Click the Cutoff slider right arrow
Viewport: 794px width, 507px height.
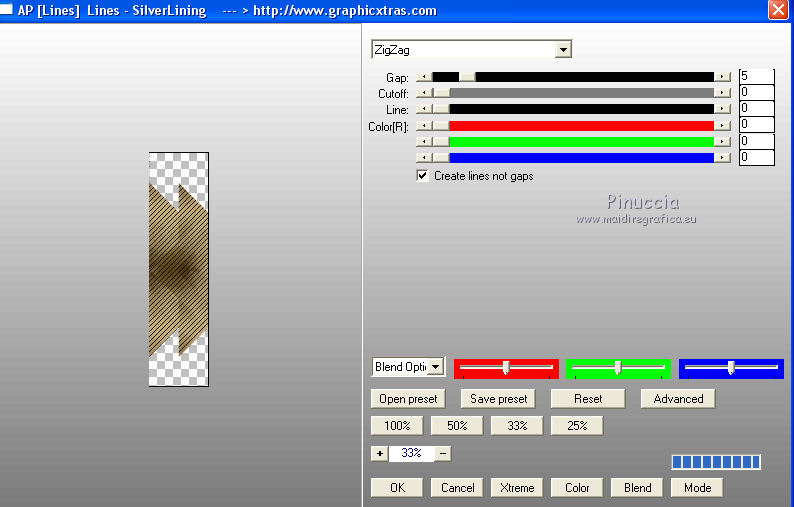(722, 93)
